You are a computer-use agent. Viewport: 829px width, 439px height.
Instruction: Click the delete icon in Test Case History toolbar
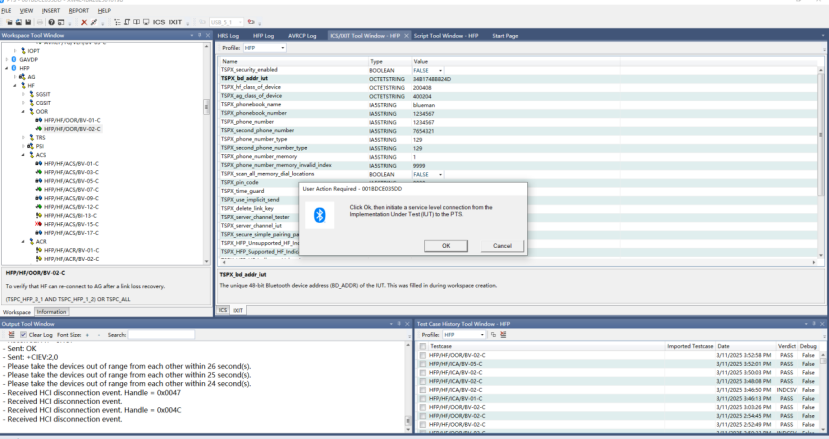click(503, 335)
